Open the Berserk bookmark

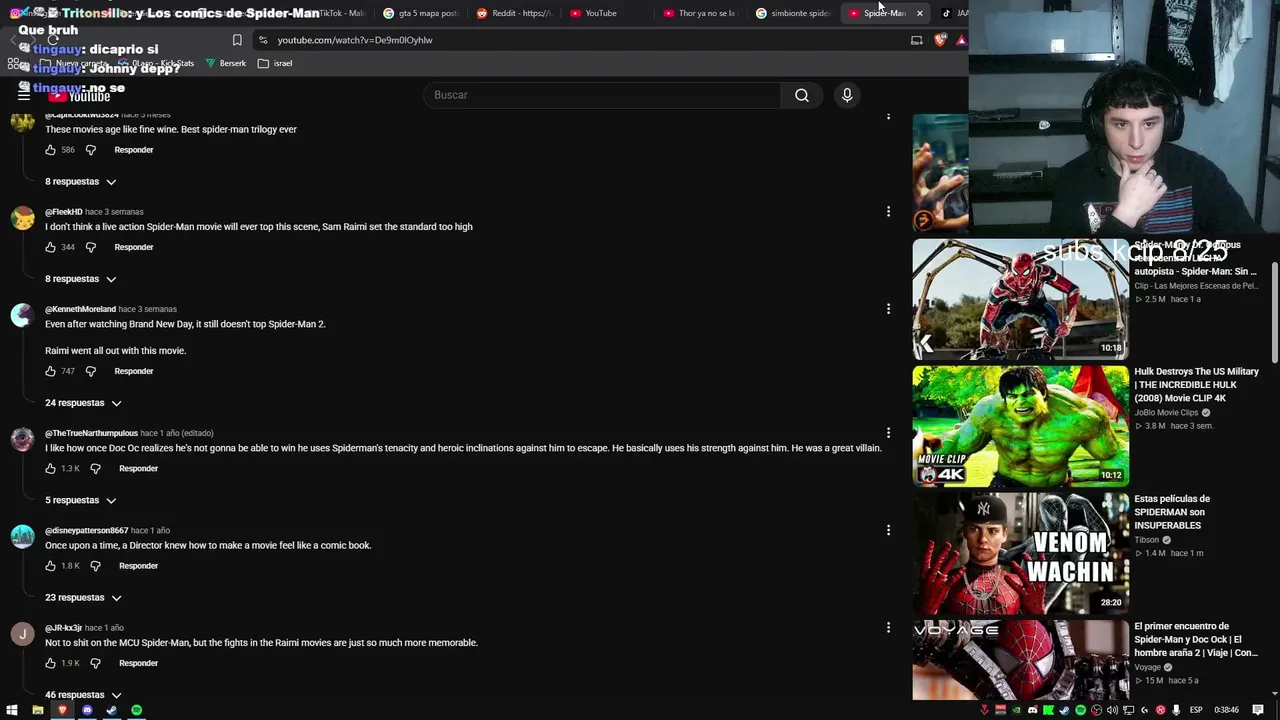click(226, 63)
